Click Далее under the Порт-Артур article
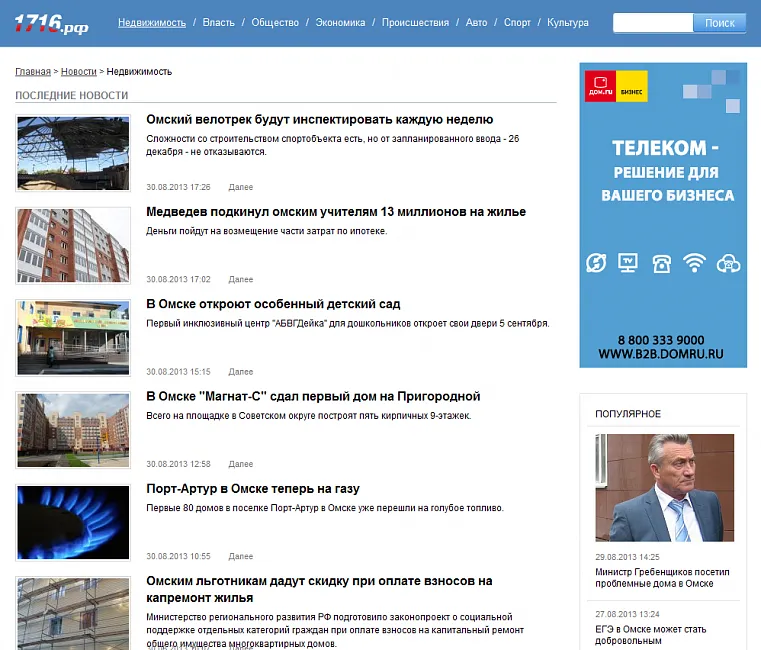Viewport: 761px width, 650px height. coord(241,556)
